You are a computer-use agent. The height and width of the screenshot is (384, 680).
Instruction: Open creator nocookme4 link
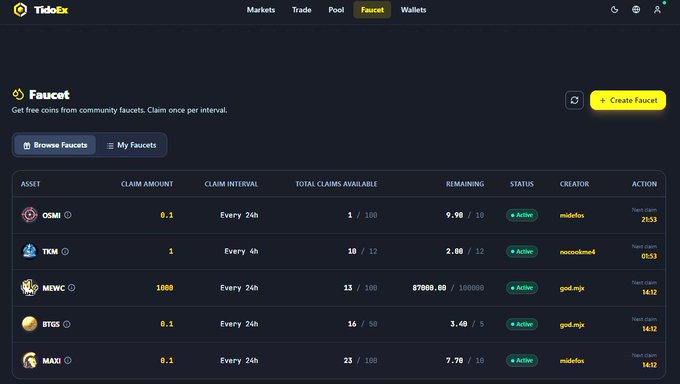click(577, 252)
